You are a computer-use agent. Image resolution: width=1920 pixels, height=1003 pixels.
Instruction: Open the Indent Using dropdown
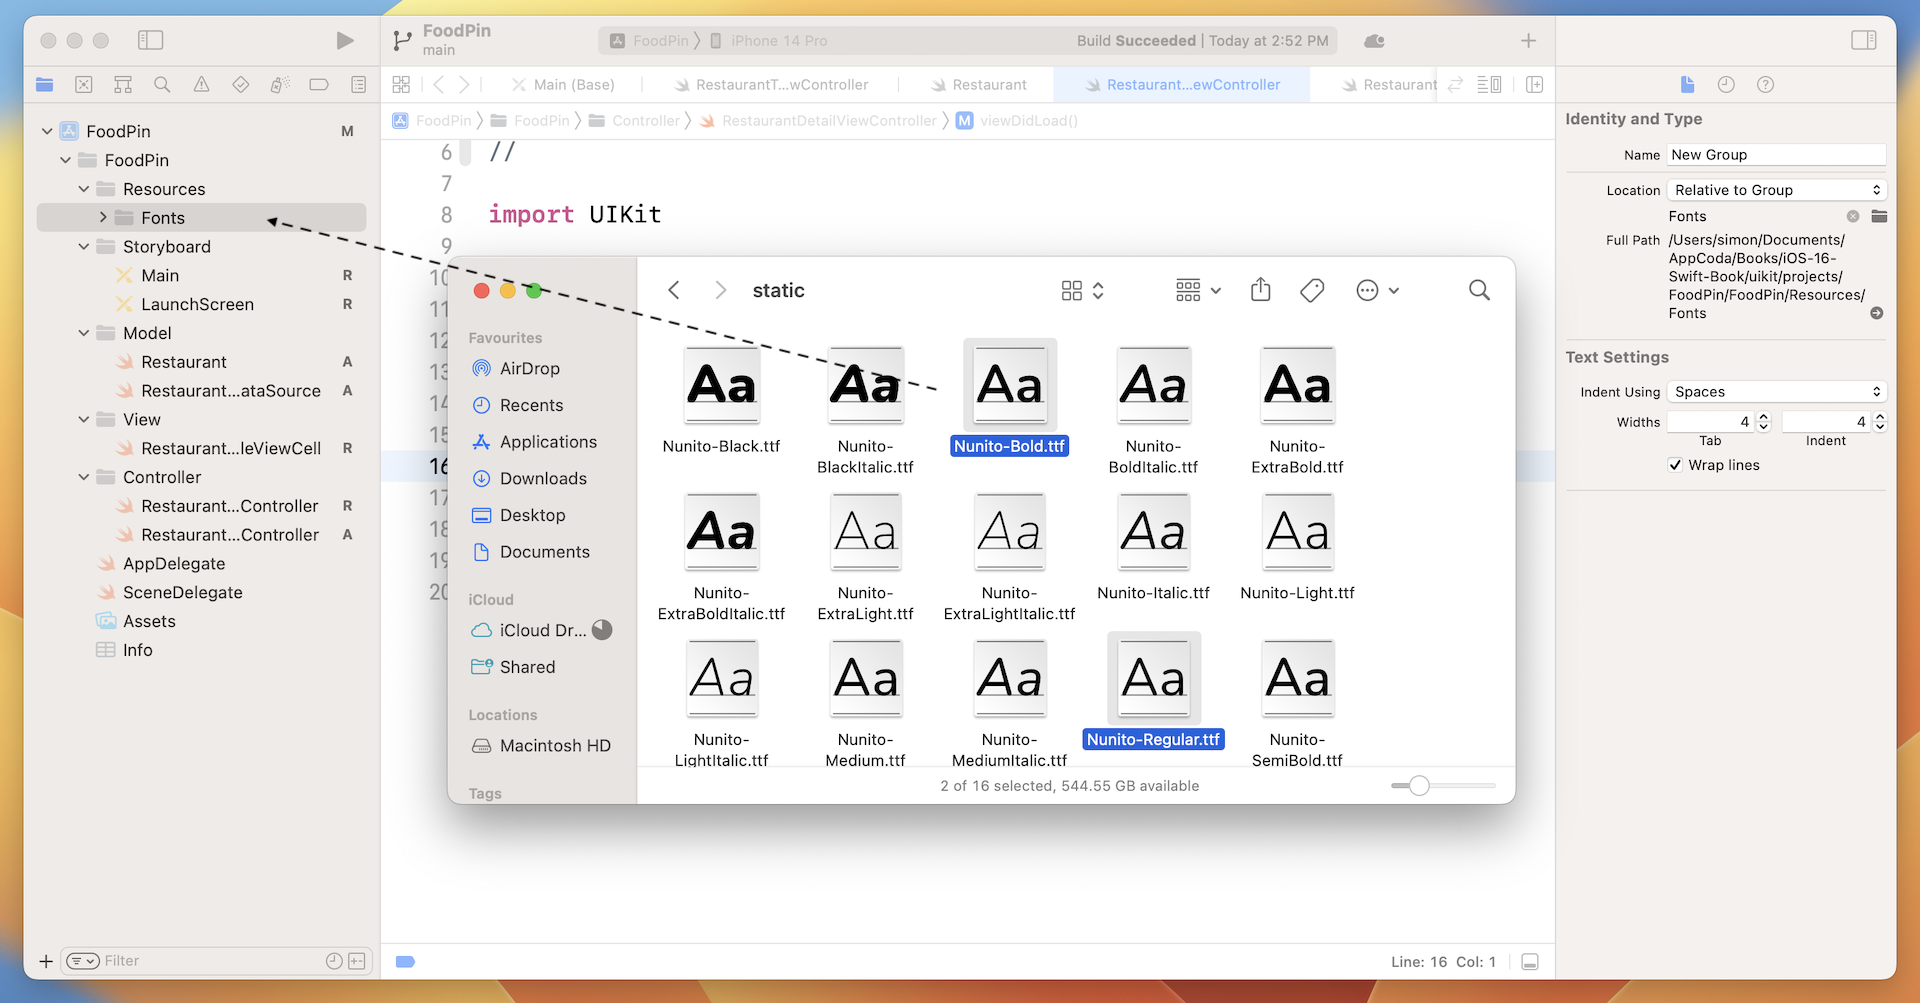pos(1776,391)
